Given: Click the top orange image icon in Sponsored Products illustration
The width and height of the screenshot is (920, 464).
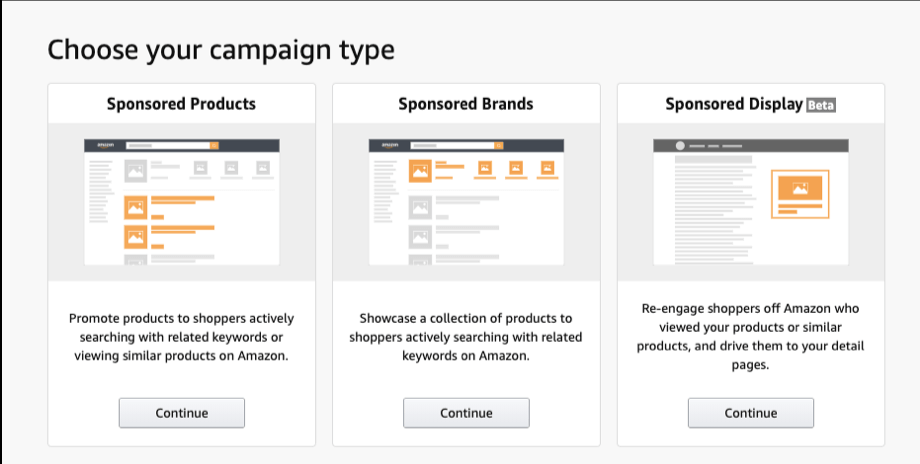Looking at the screenshot, I should coord(135,207).
